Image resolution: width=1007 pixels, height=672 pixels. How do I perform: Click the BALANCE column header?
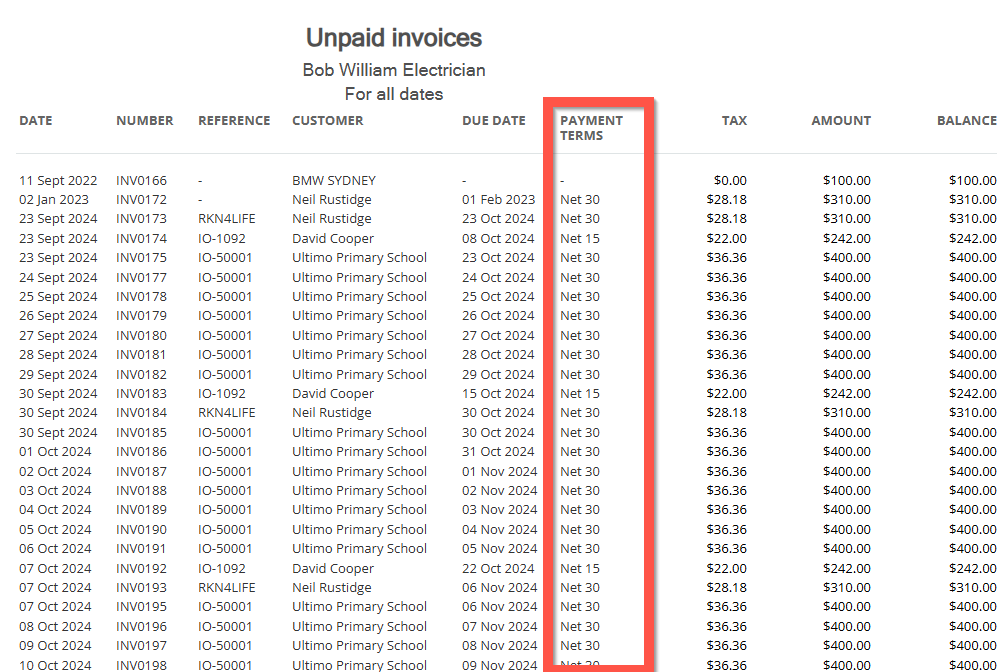tap(967, 120)
